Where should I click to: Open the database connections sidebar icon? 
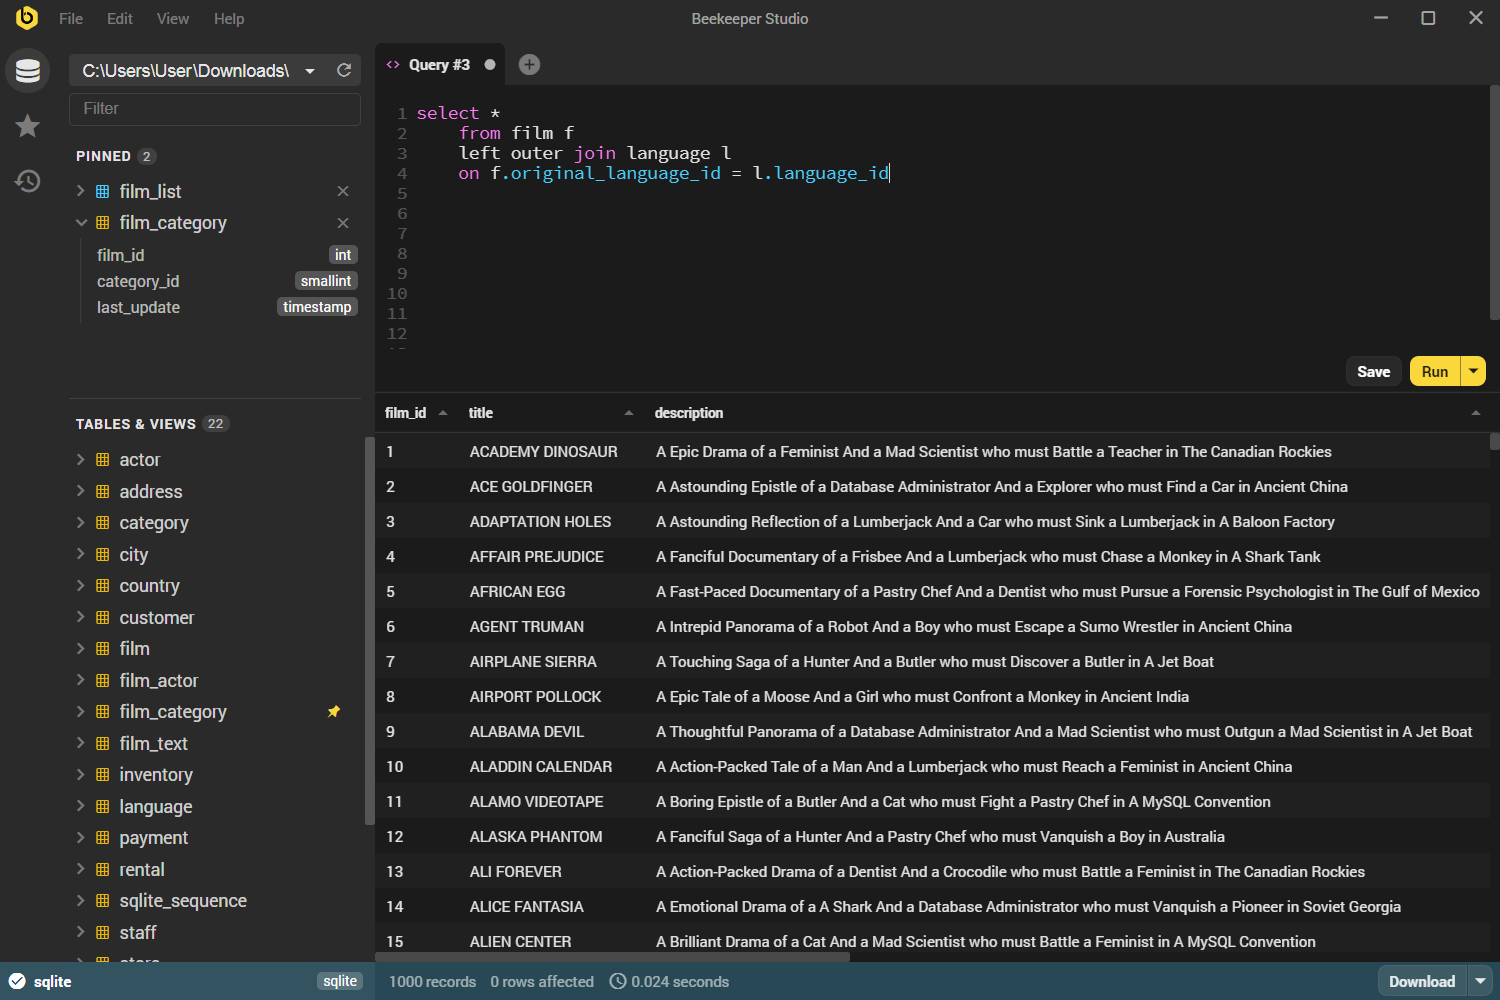tap(28, 71)
